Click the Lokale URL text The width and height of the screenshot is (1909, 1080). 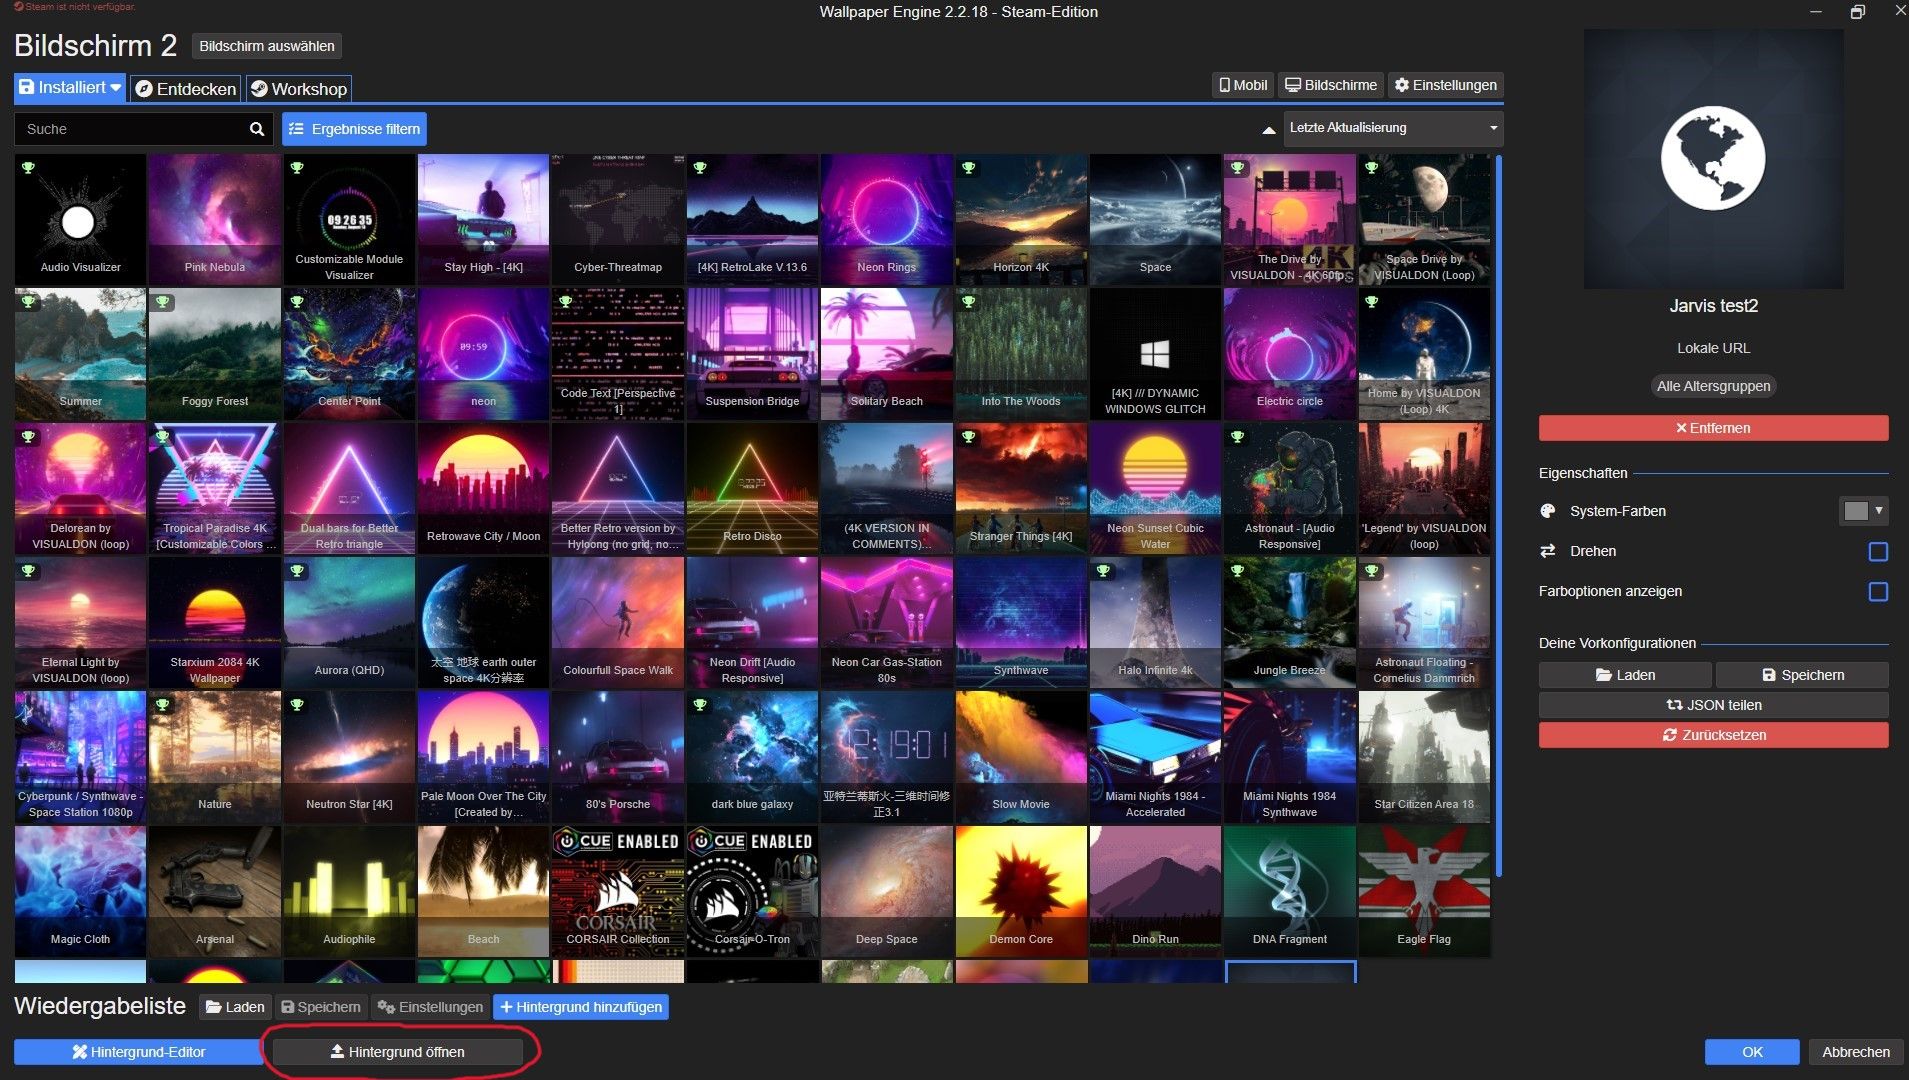1713,348
